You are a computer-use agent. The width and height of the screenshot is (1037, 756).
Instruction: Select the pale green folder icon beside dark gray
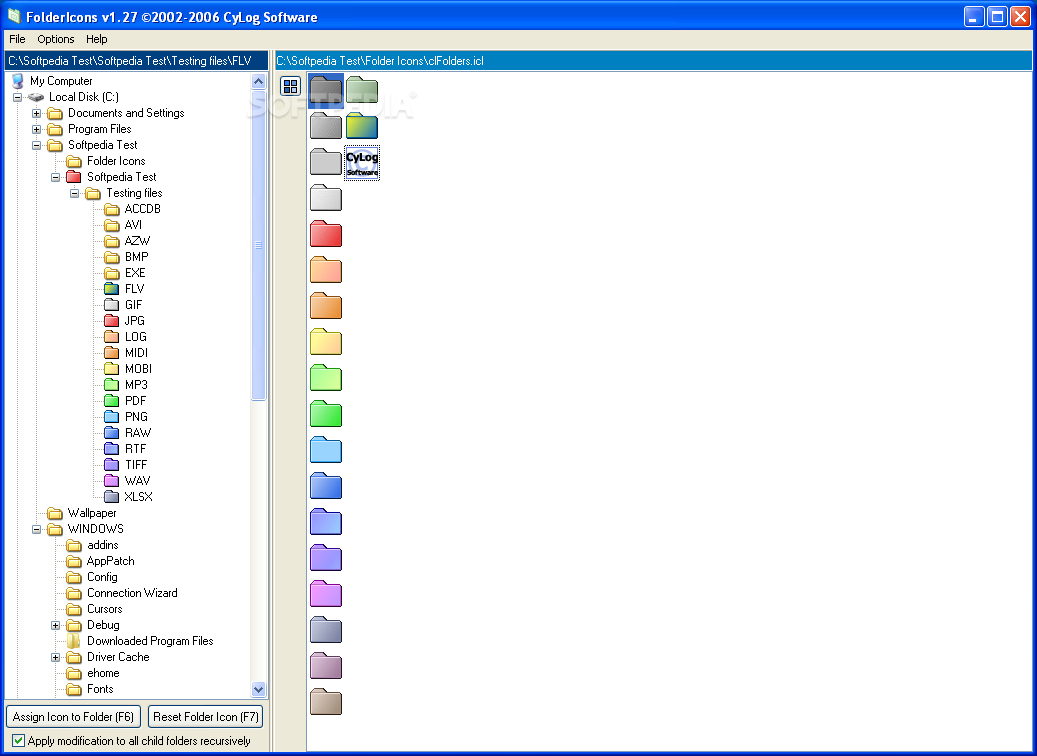(362, 90)
